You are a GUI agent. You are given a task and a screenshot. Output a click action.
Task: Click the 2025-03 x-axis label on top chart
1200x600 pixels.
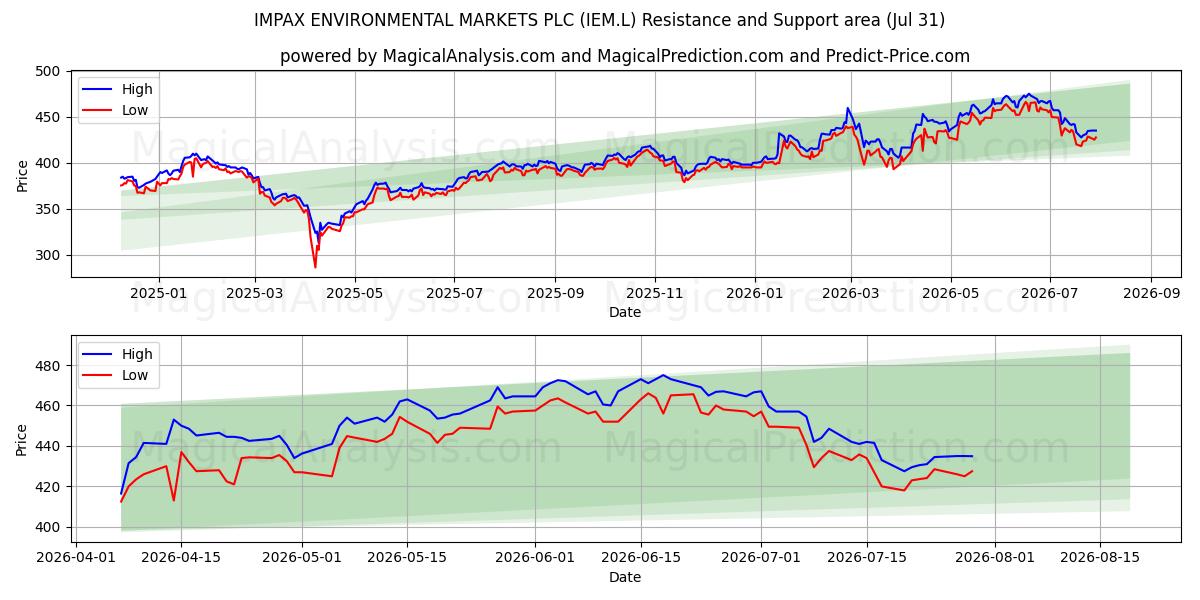(255, 294)
